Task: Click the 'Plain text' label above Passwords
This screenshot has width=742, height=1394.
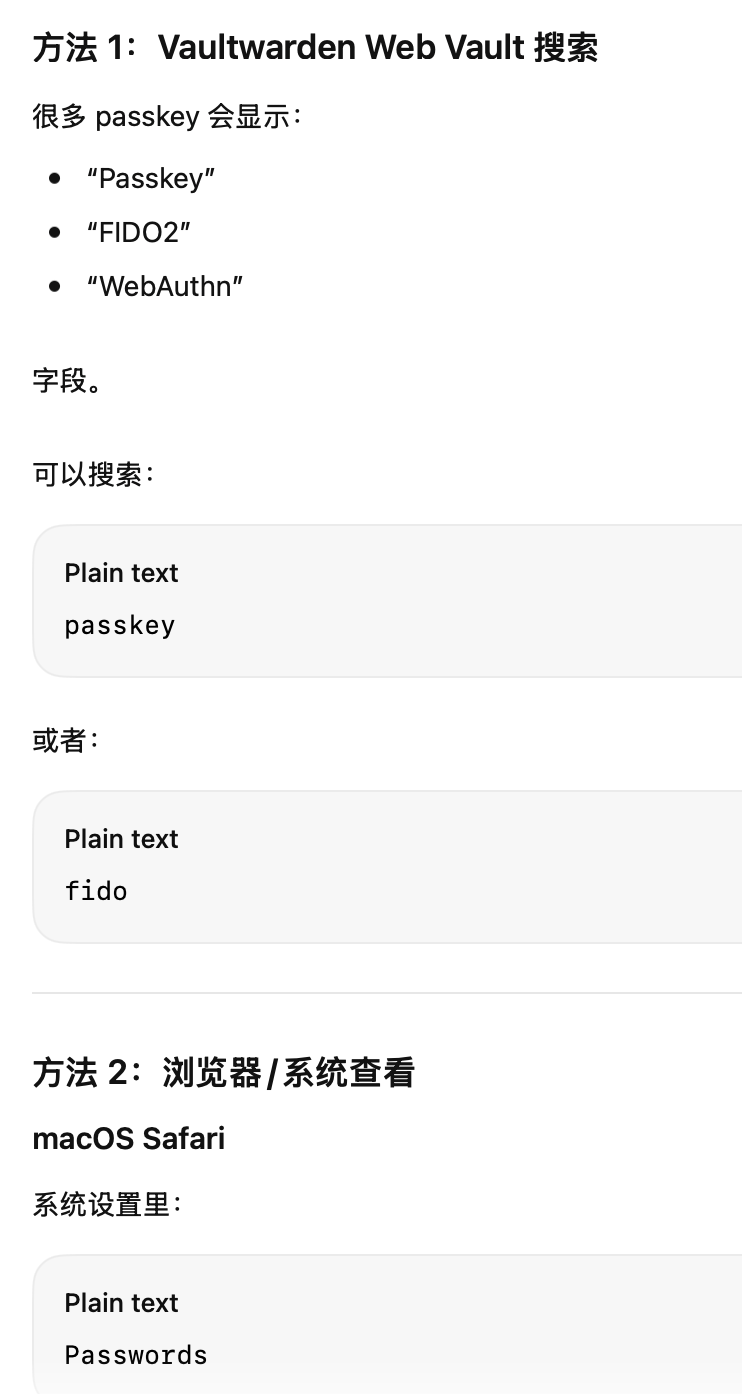Action: (x=121, y=1303)
